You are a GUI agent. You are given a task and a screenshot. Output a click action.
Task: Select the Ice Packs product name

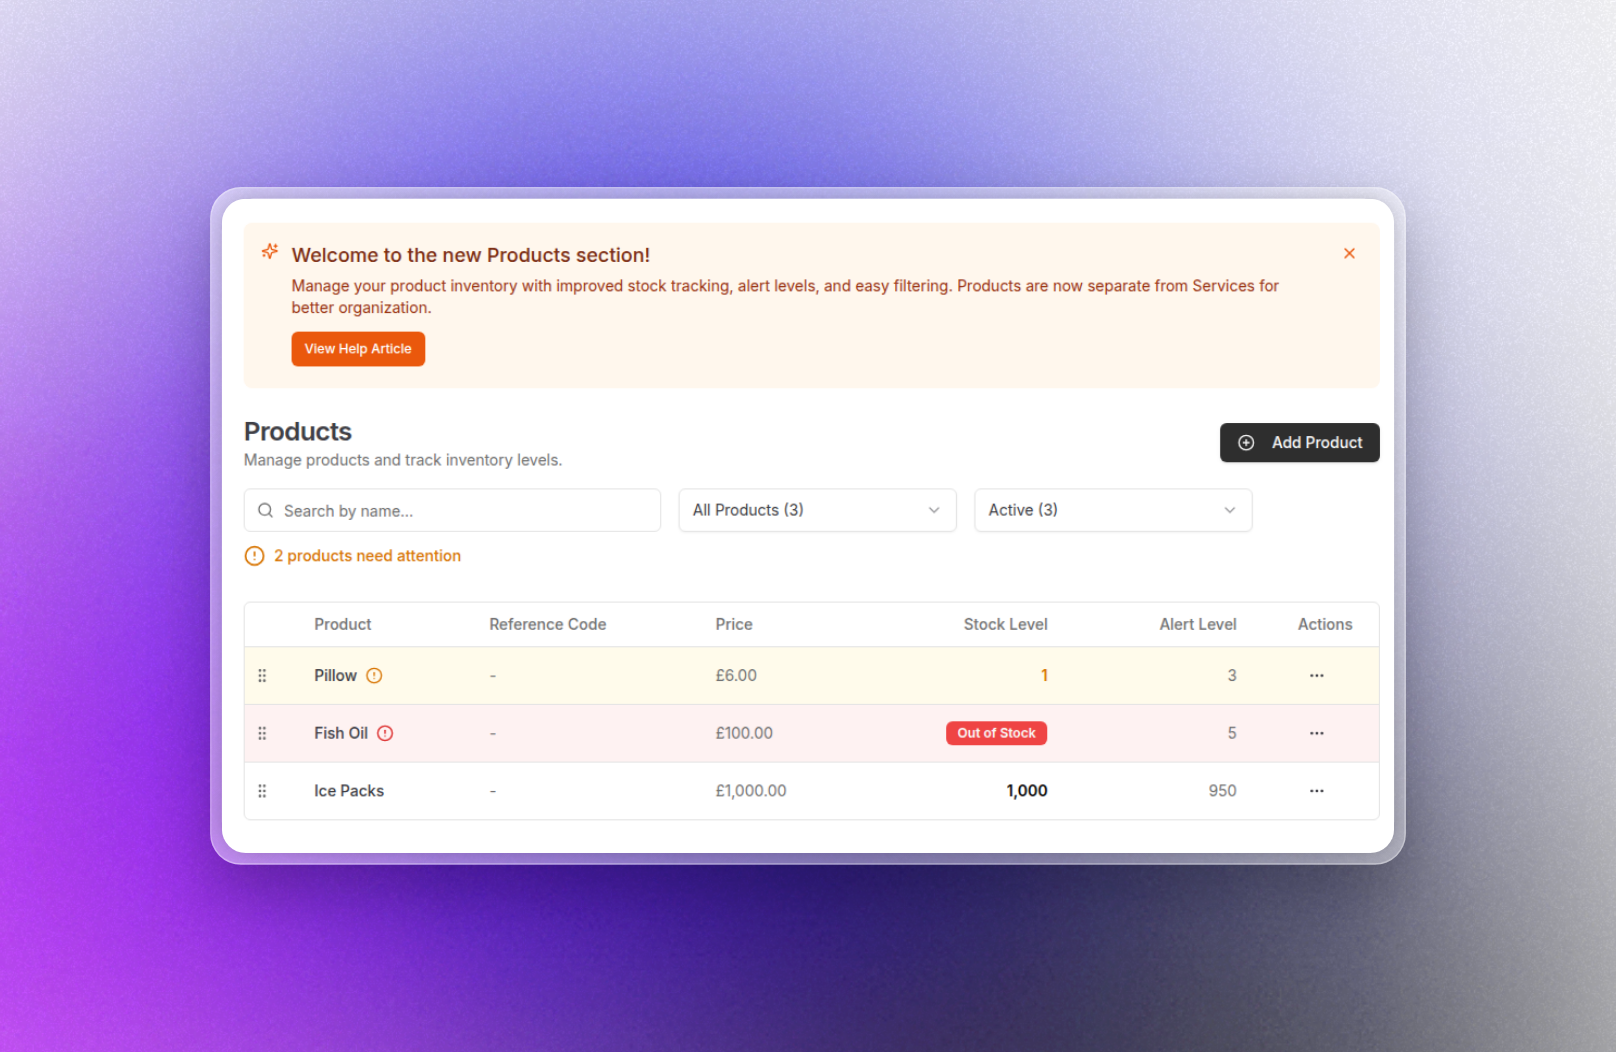tap(348, 790)
